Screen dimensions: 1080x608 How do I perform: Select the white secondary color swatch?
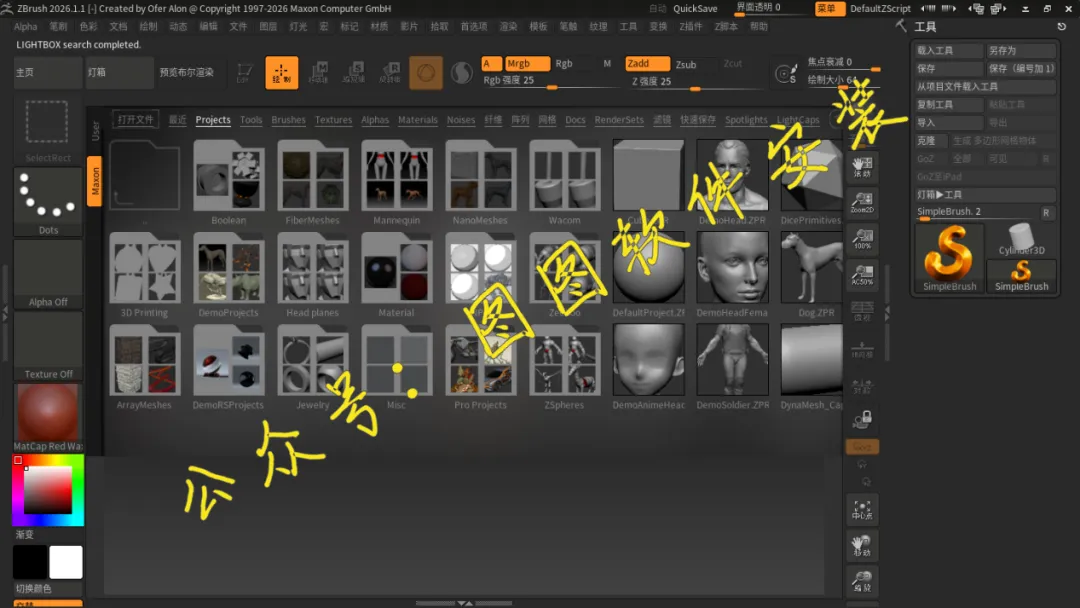[x=65, y=562]
